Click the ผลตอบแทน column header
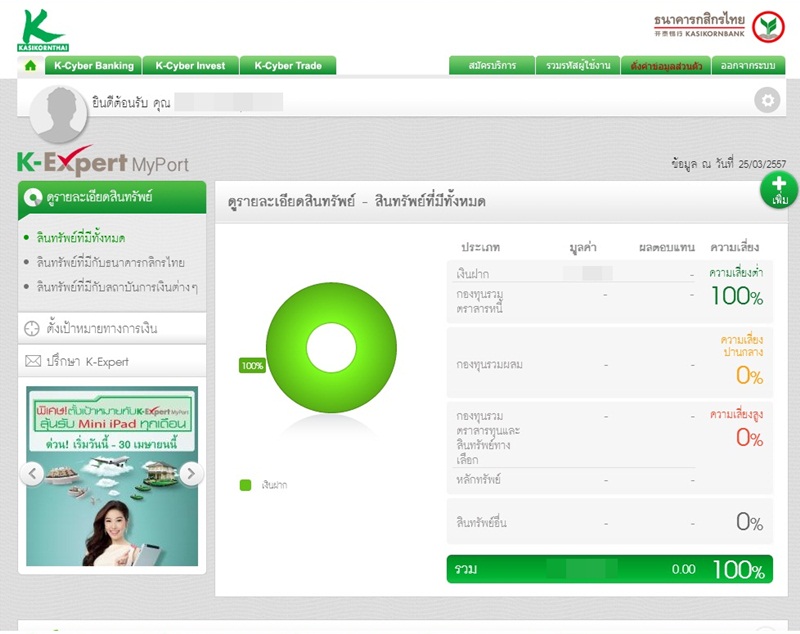 coord(667,247)
